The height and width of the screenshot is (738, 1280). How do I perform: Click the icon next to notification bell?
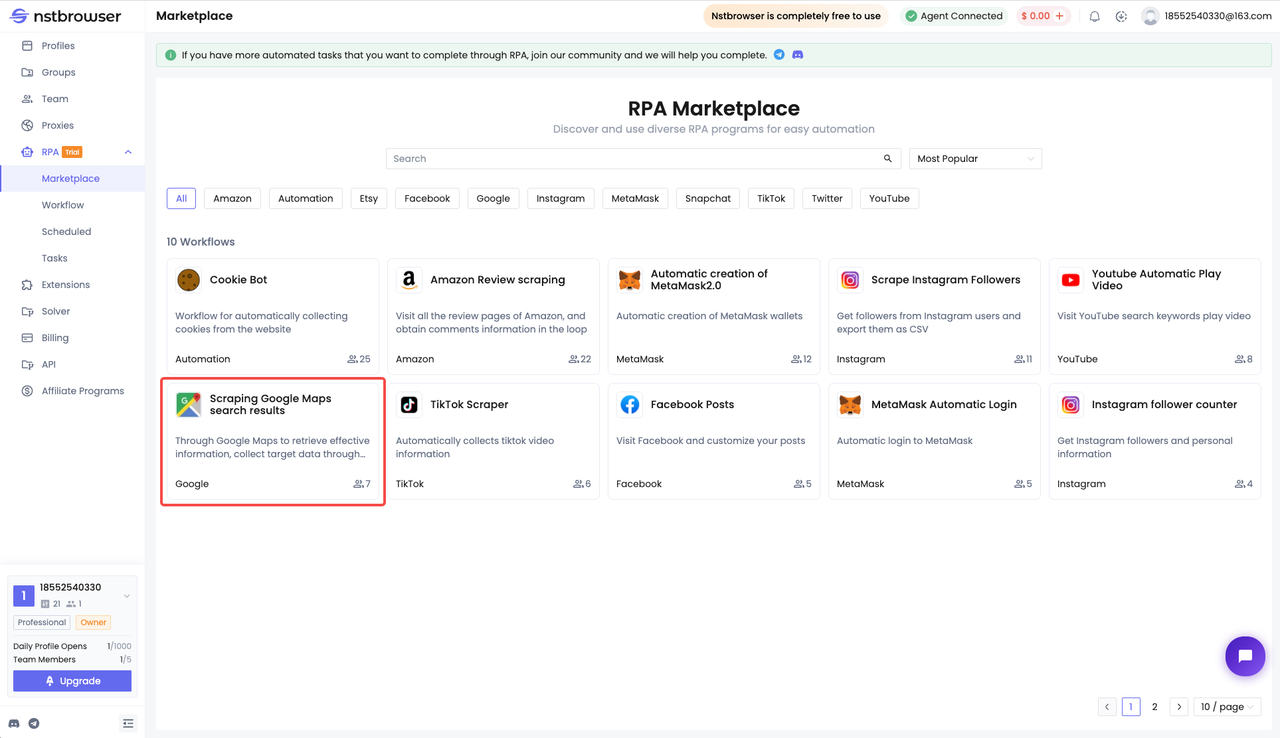[x=1121, y=16]
